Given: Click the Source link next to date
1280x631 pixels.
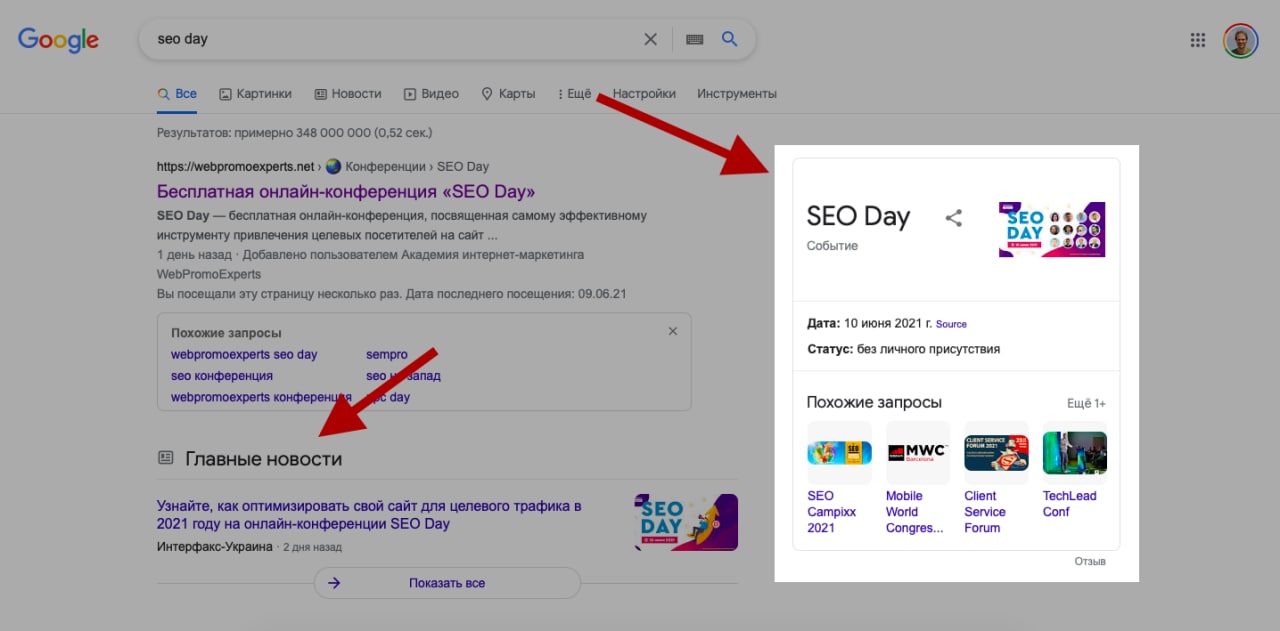Looking at the screenshot, I should 951,324.
